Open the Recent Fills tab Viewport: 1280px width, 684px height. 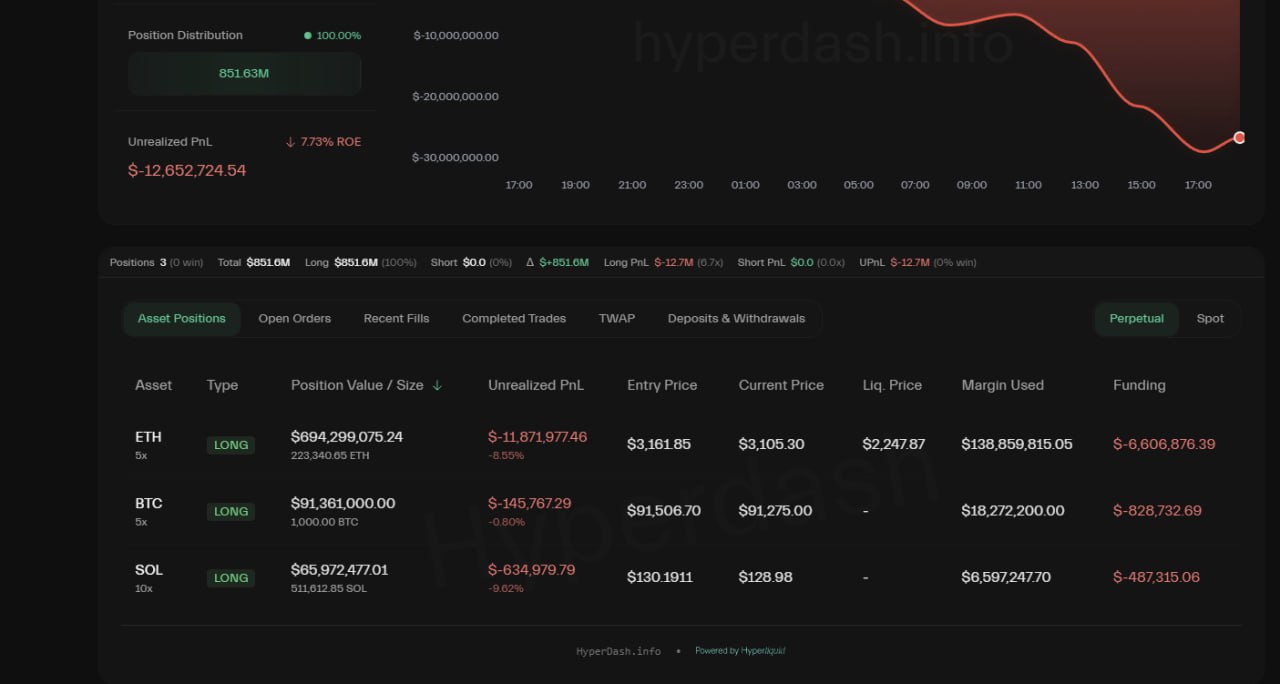pos(396,318)
